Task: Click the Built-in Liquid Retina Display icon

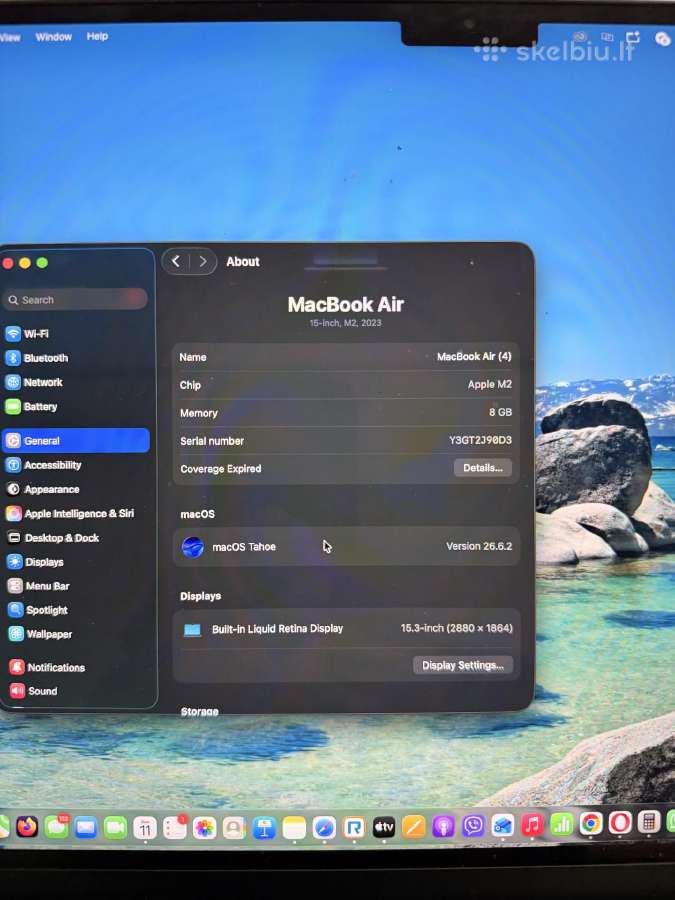Action: [192, 630]
